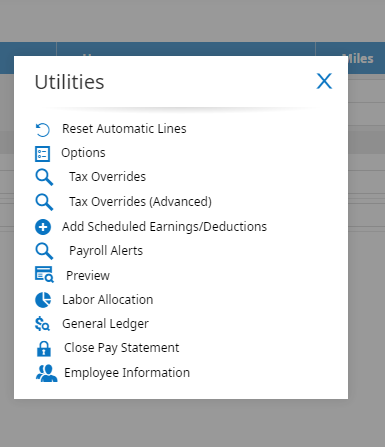The image size is (385, 447).
Task: Open Tax Overrides (Advanced) link
Action: [x=140, y=202]
